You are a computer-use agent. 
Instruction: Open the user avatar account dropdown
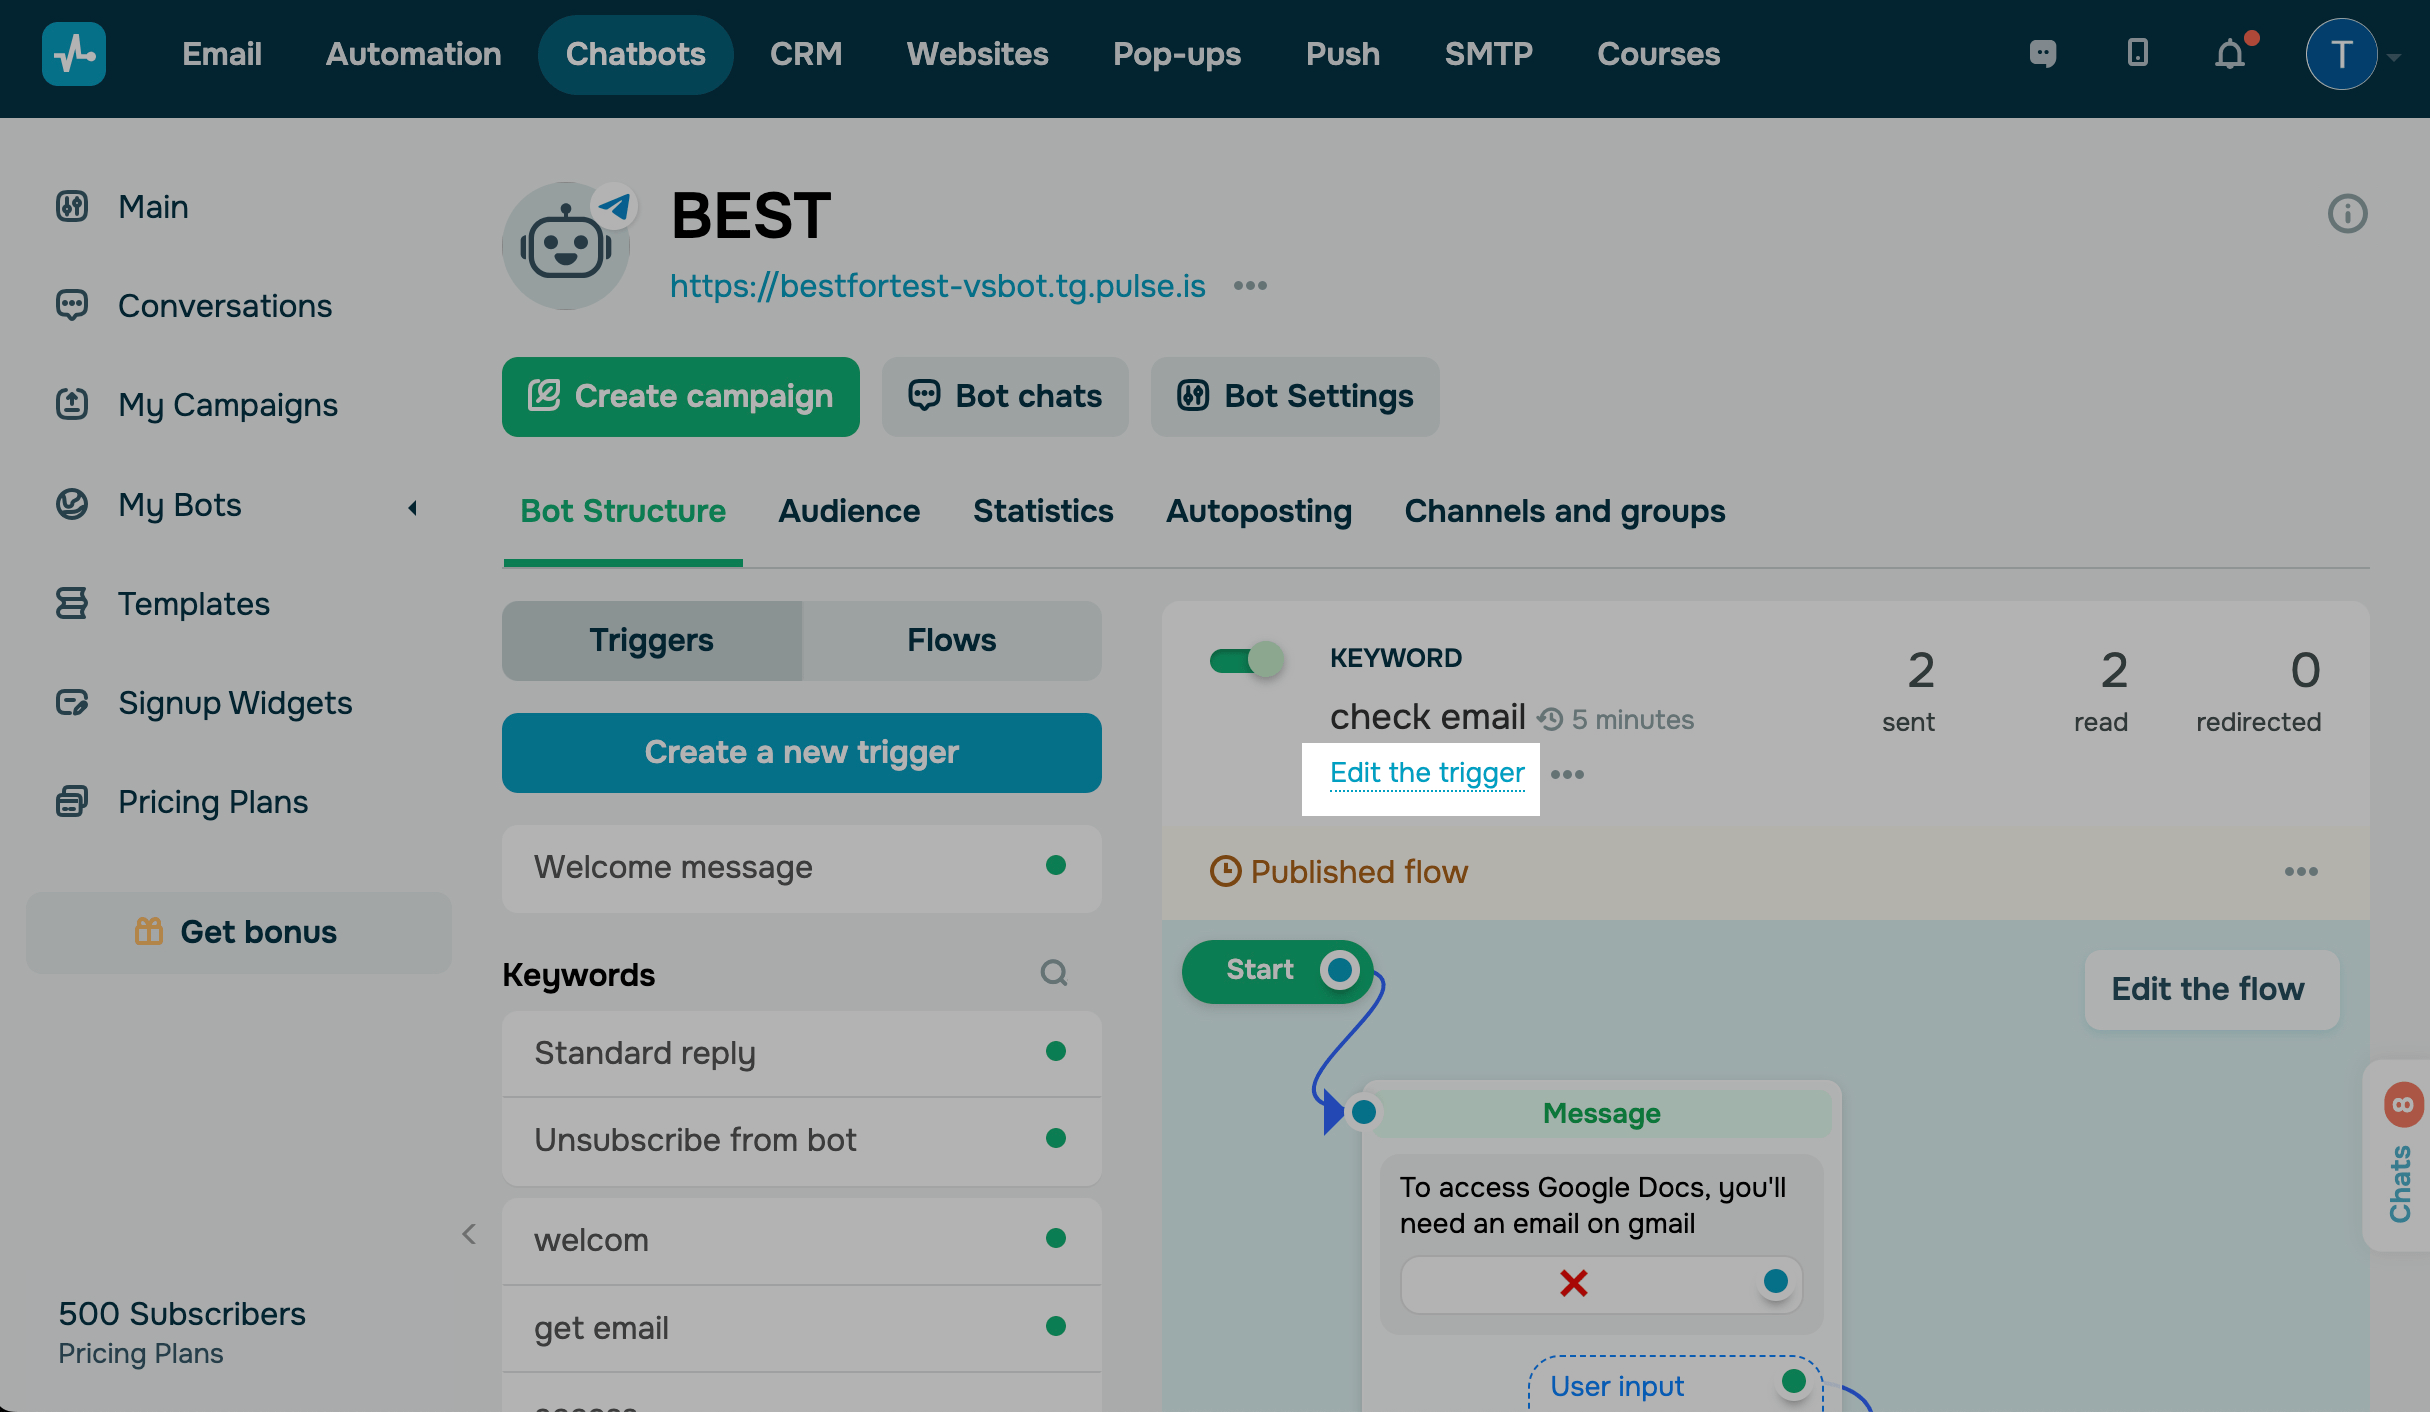pos(2341,54)
